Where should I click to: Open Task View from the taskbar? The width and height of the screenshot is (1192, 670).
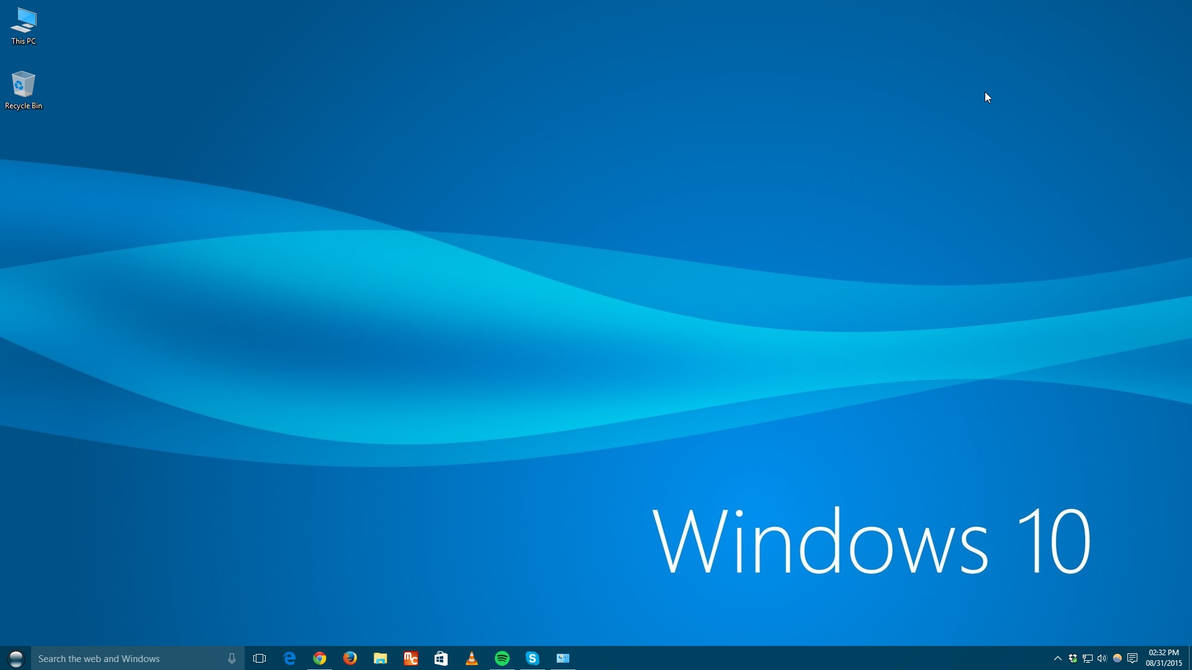259,659
